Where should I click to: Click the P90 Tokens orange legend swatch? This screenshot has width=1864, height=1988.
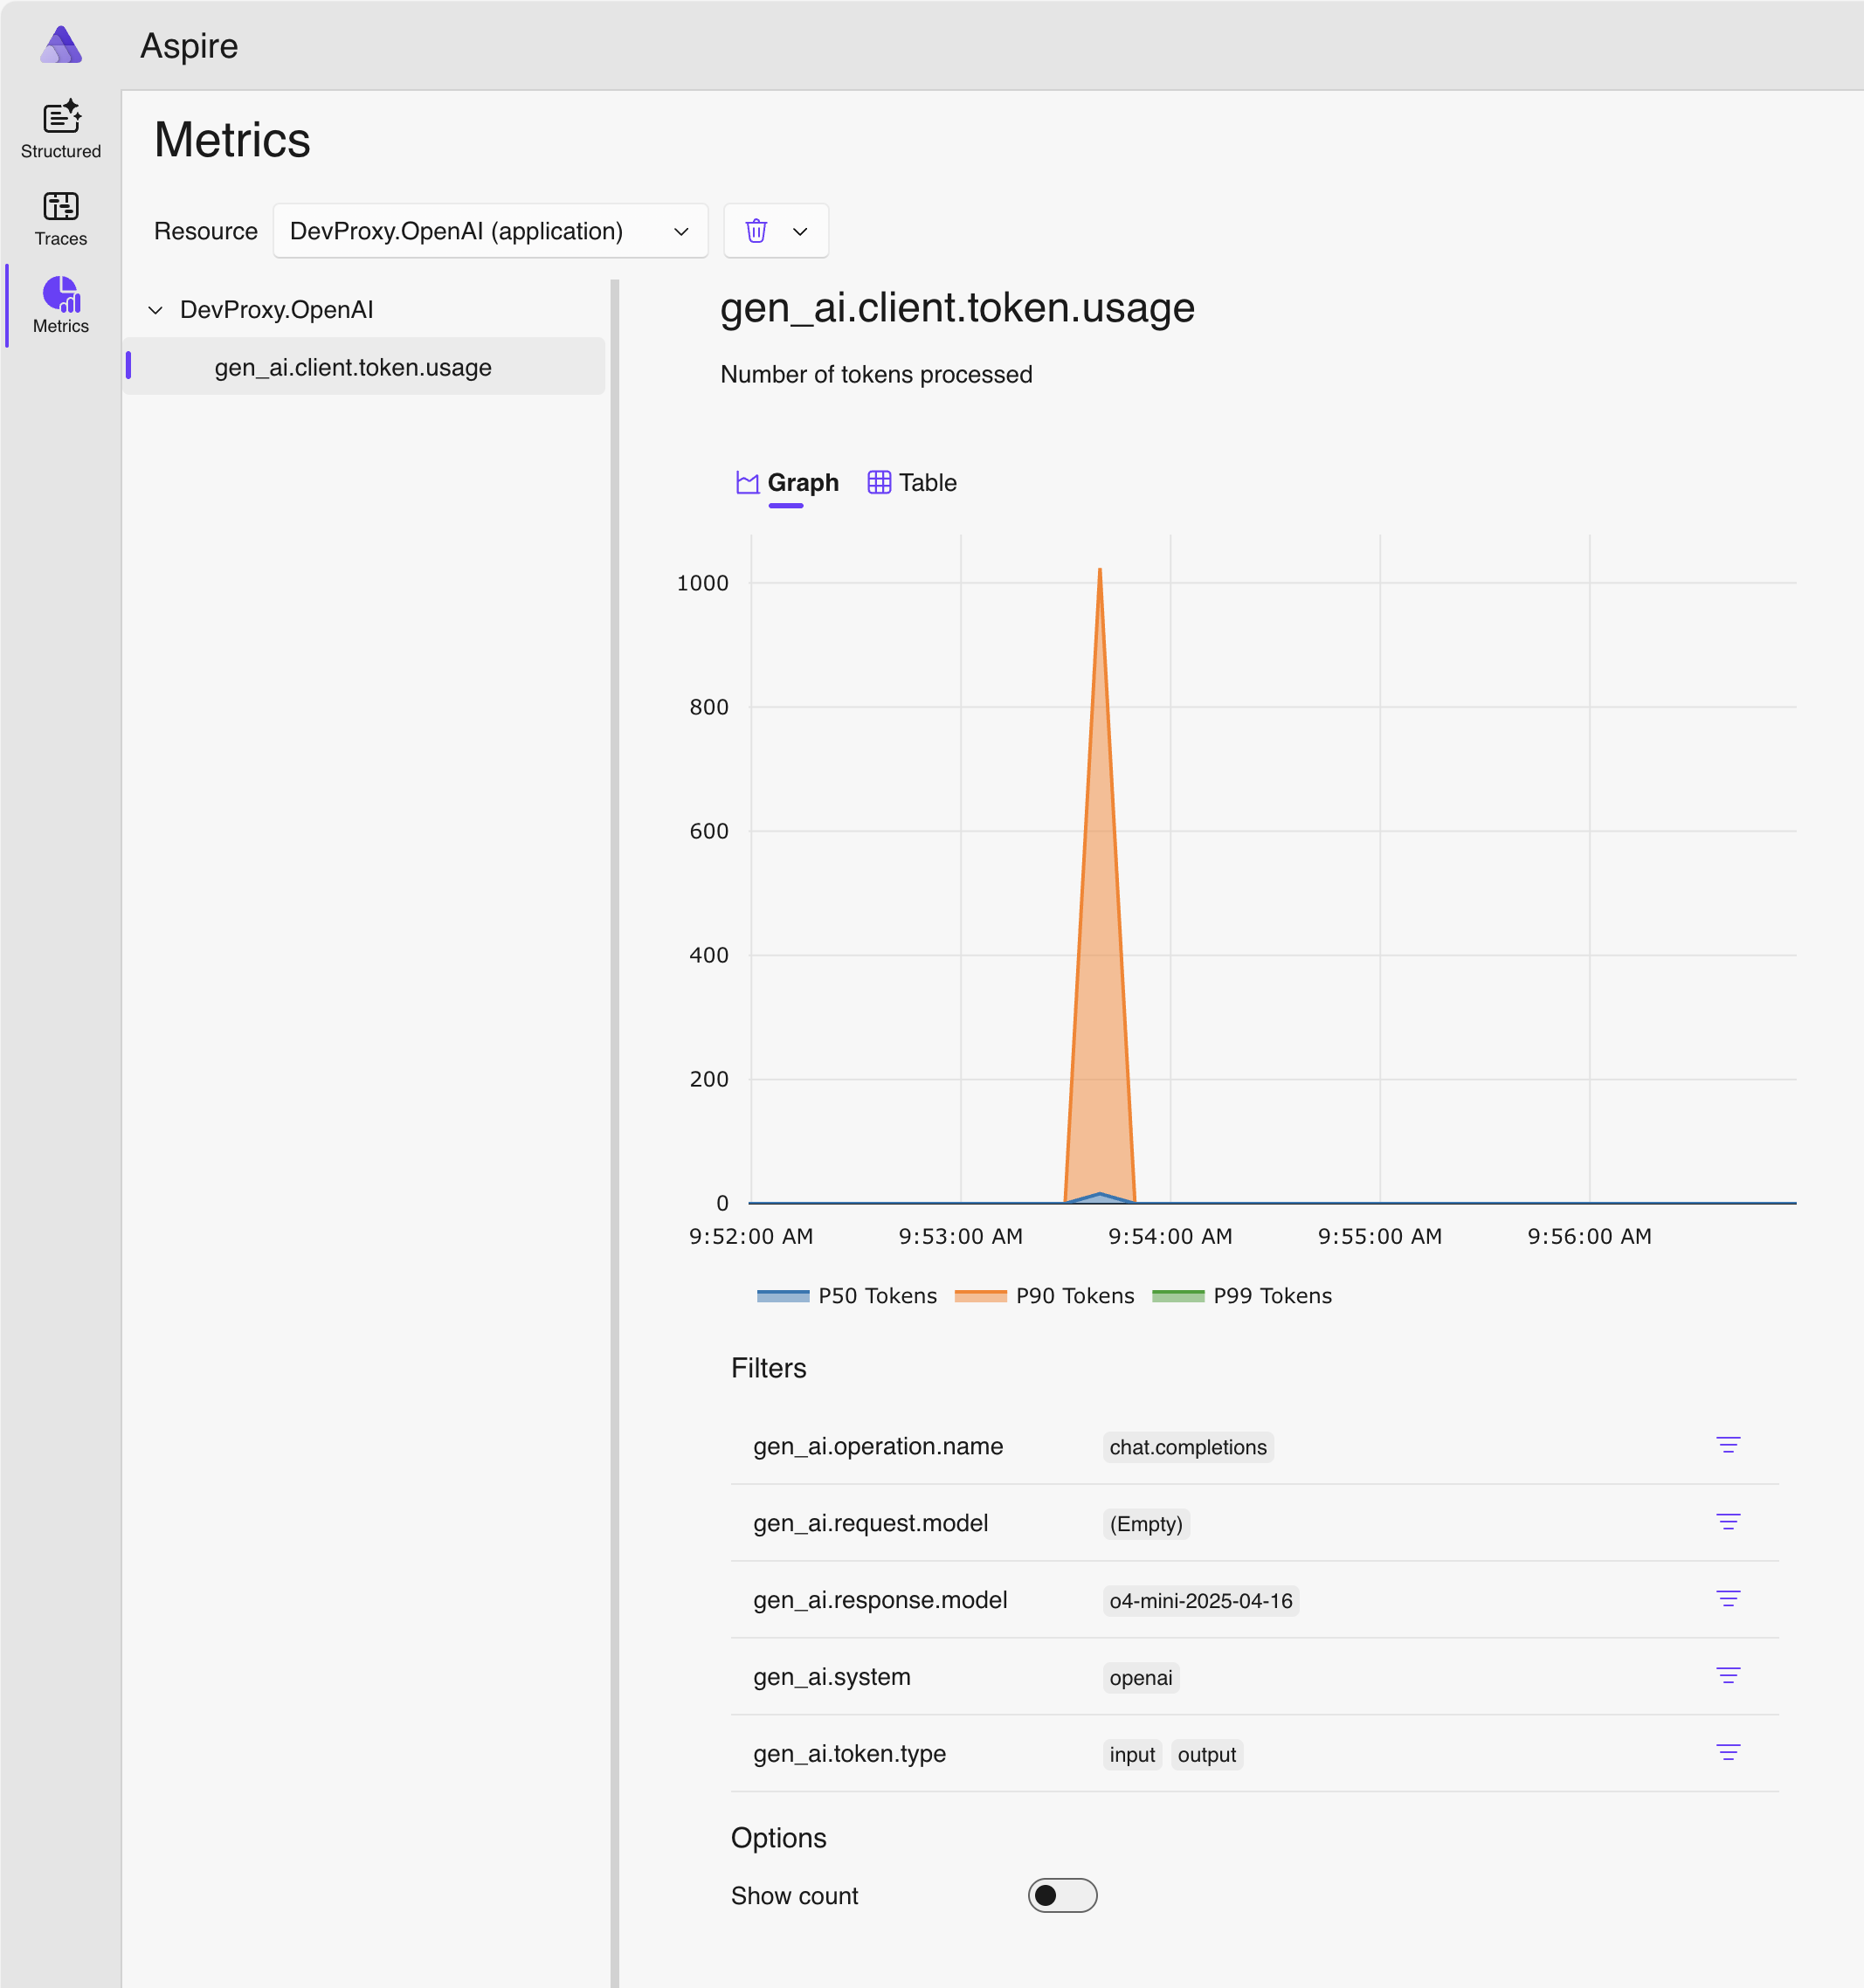(980, 1295)
